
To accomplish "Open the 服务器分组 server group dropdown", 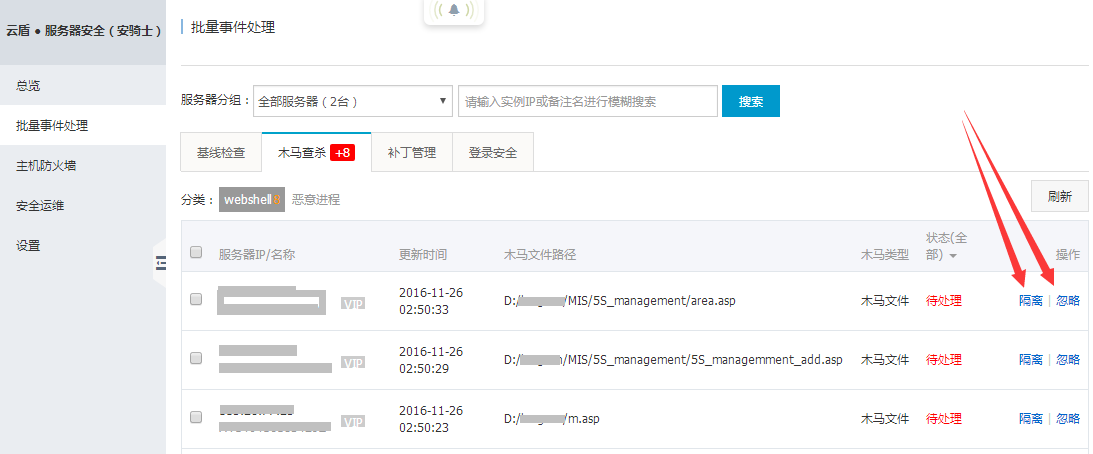I will point(353,101).
